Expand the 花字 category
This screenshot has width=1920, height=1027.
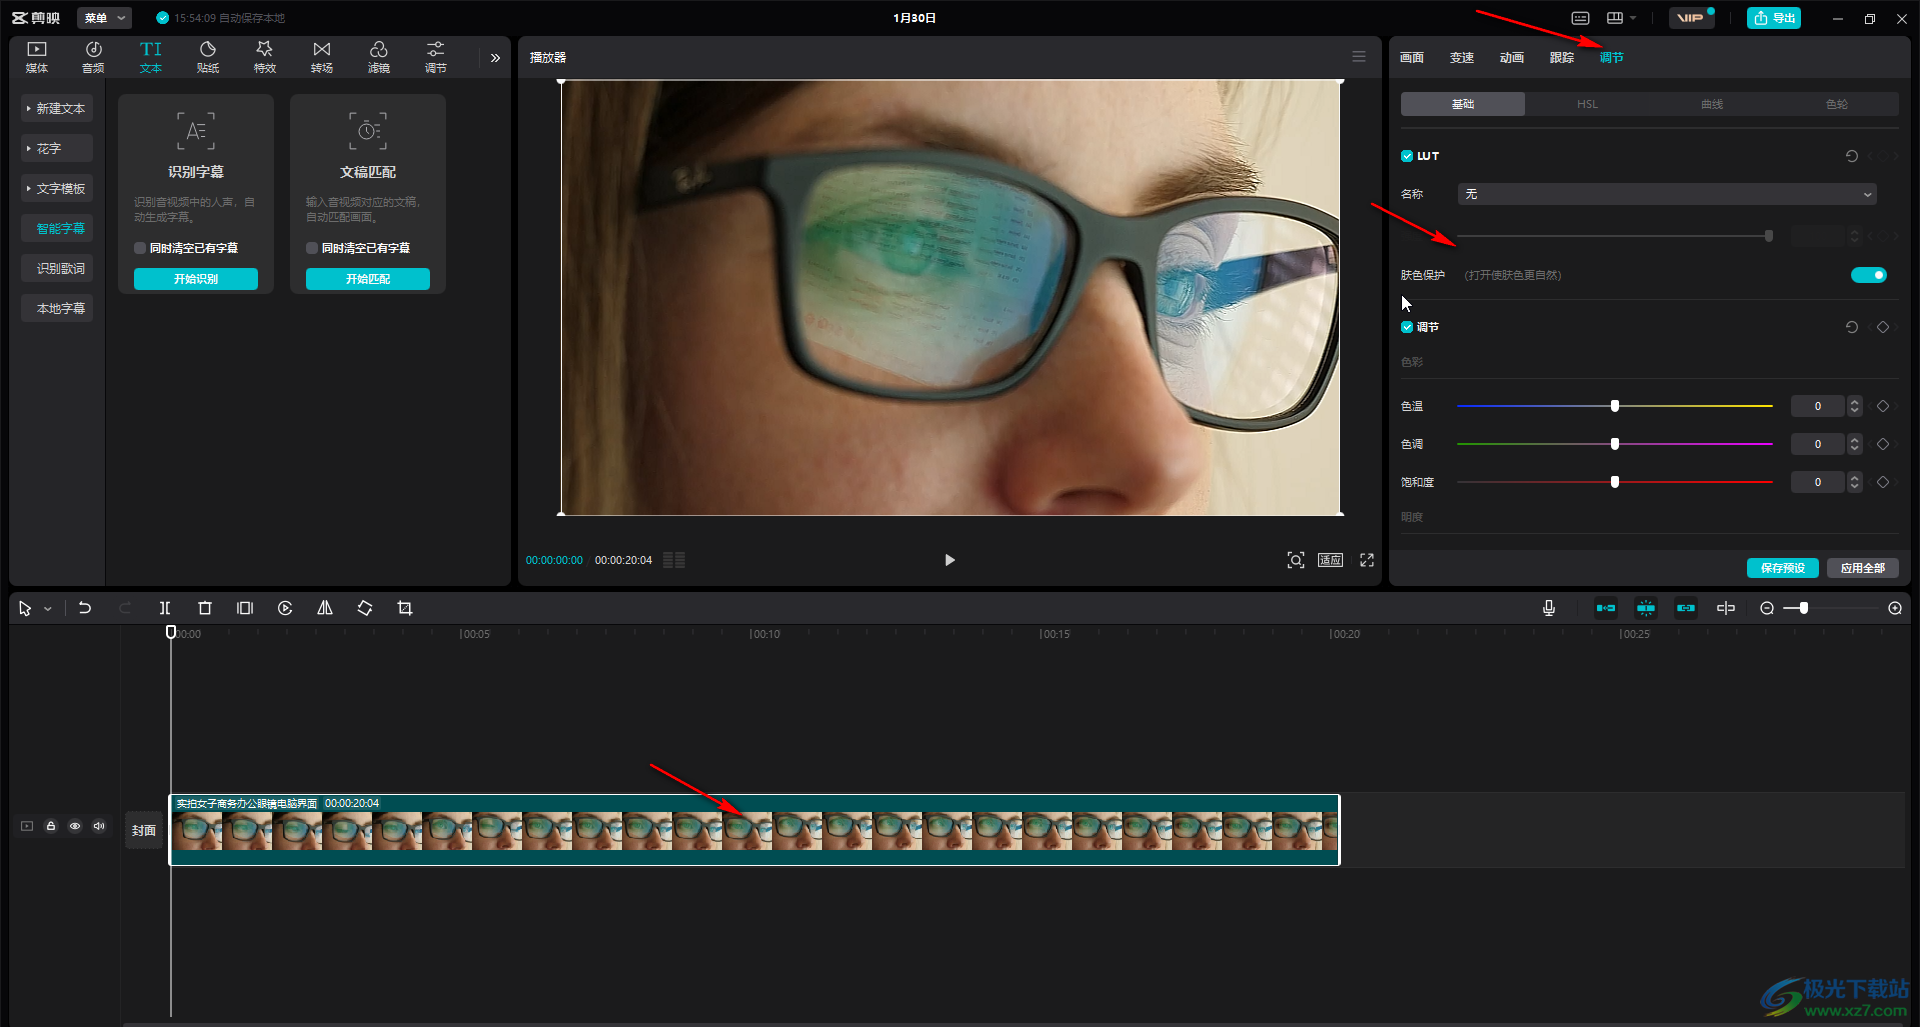tap(57, 148)
